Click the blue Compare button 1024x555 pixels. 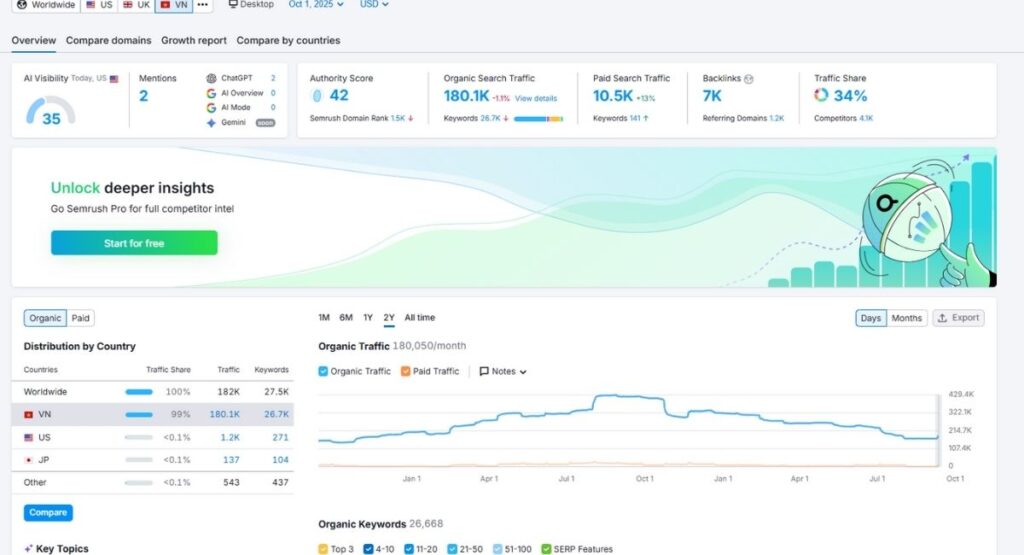click(x=48, y=513)
